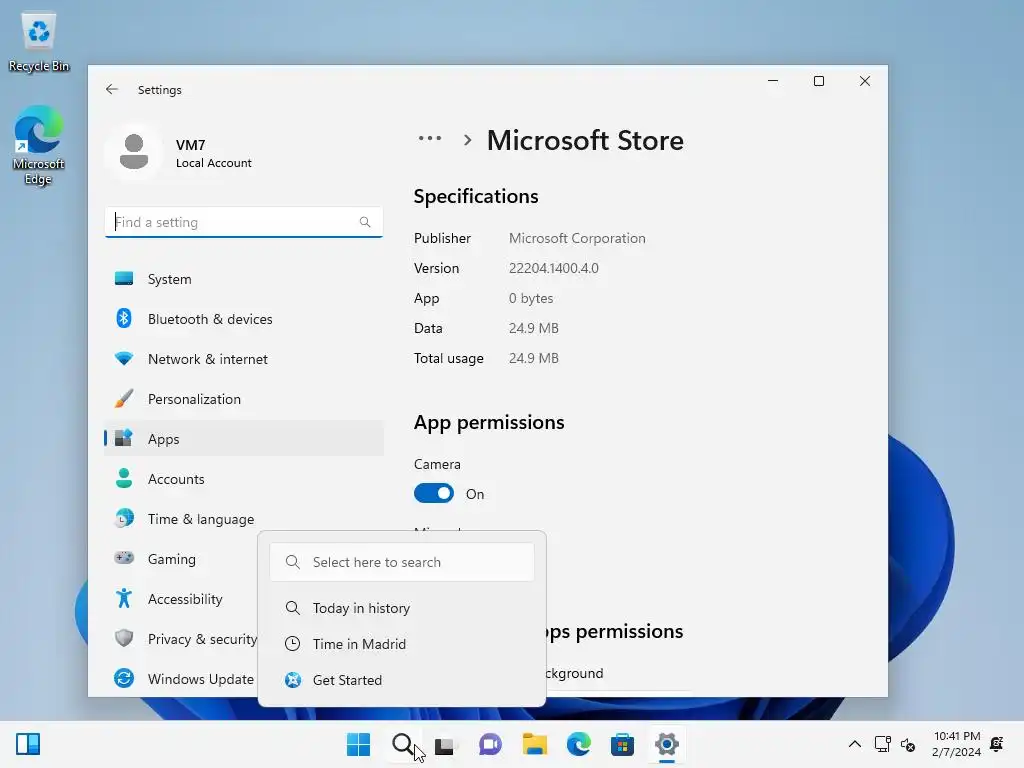Click Select here to search box
This screenshot has height=768, width=1024.
click(402, 562)
